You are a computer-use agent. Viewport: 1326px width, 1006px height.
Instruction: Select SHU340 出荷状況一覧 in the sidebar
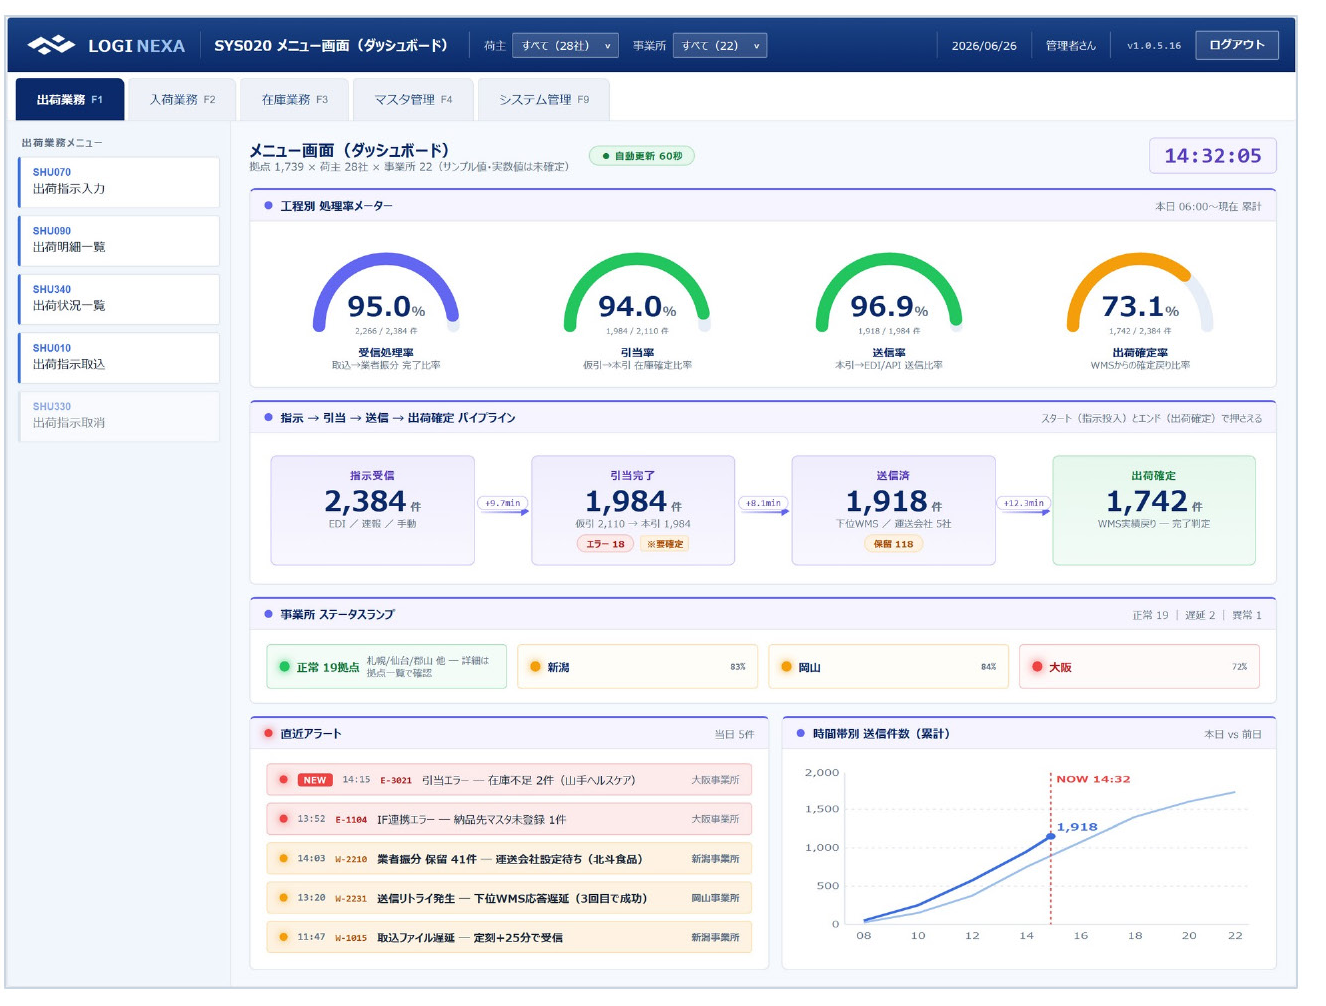coord(119,299)
